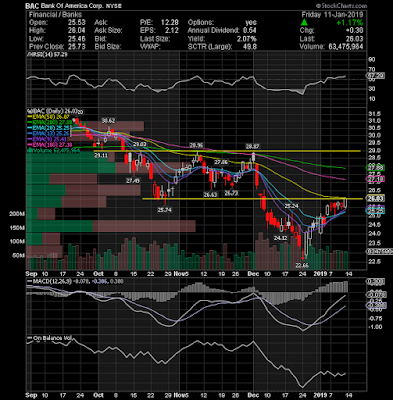Click the magenta EMA(100) legend entry

50,145
